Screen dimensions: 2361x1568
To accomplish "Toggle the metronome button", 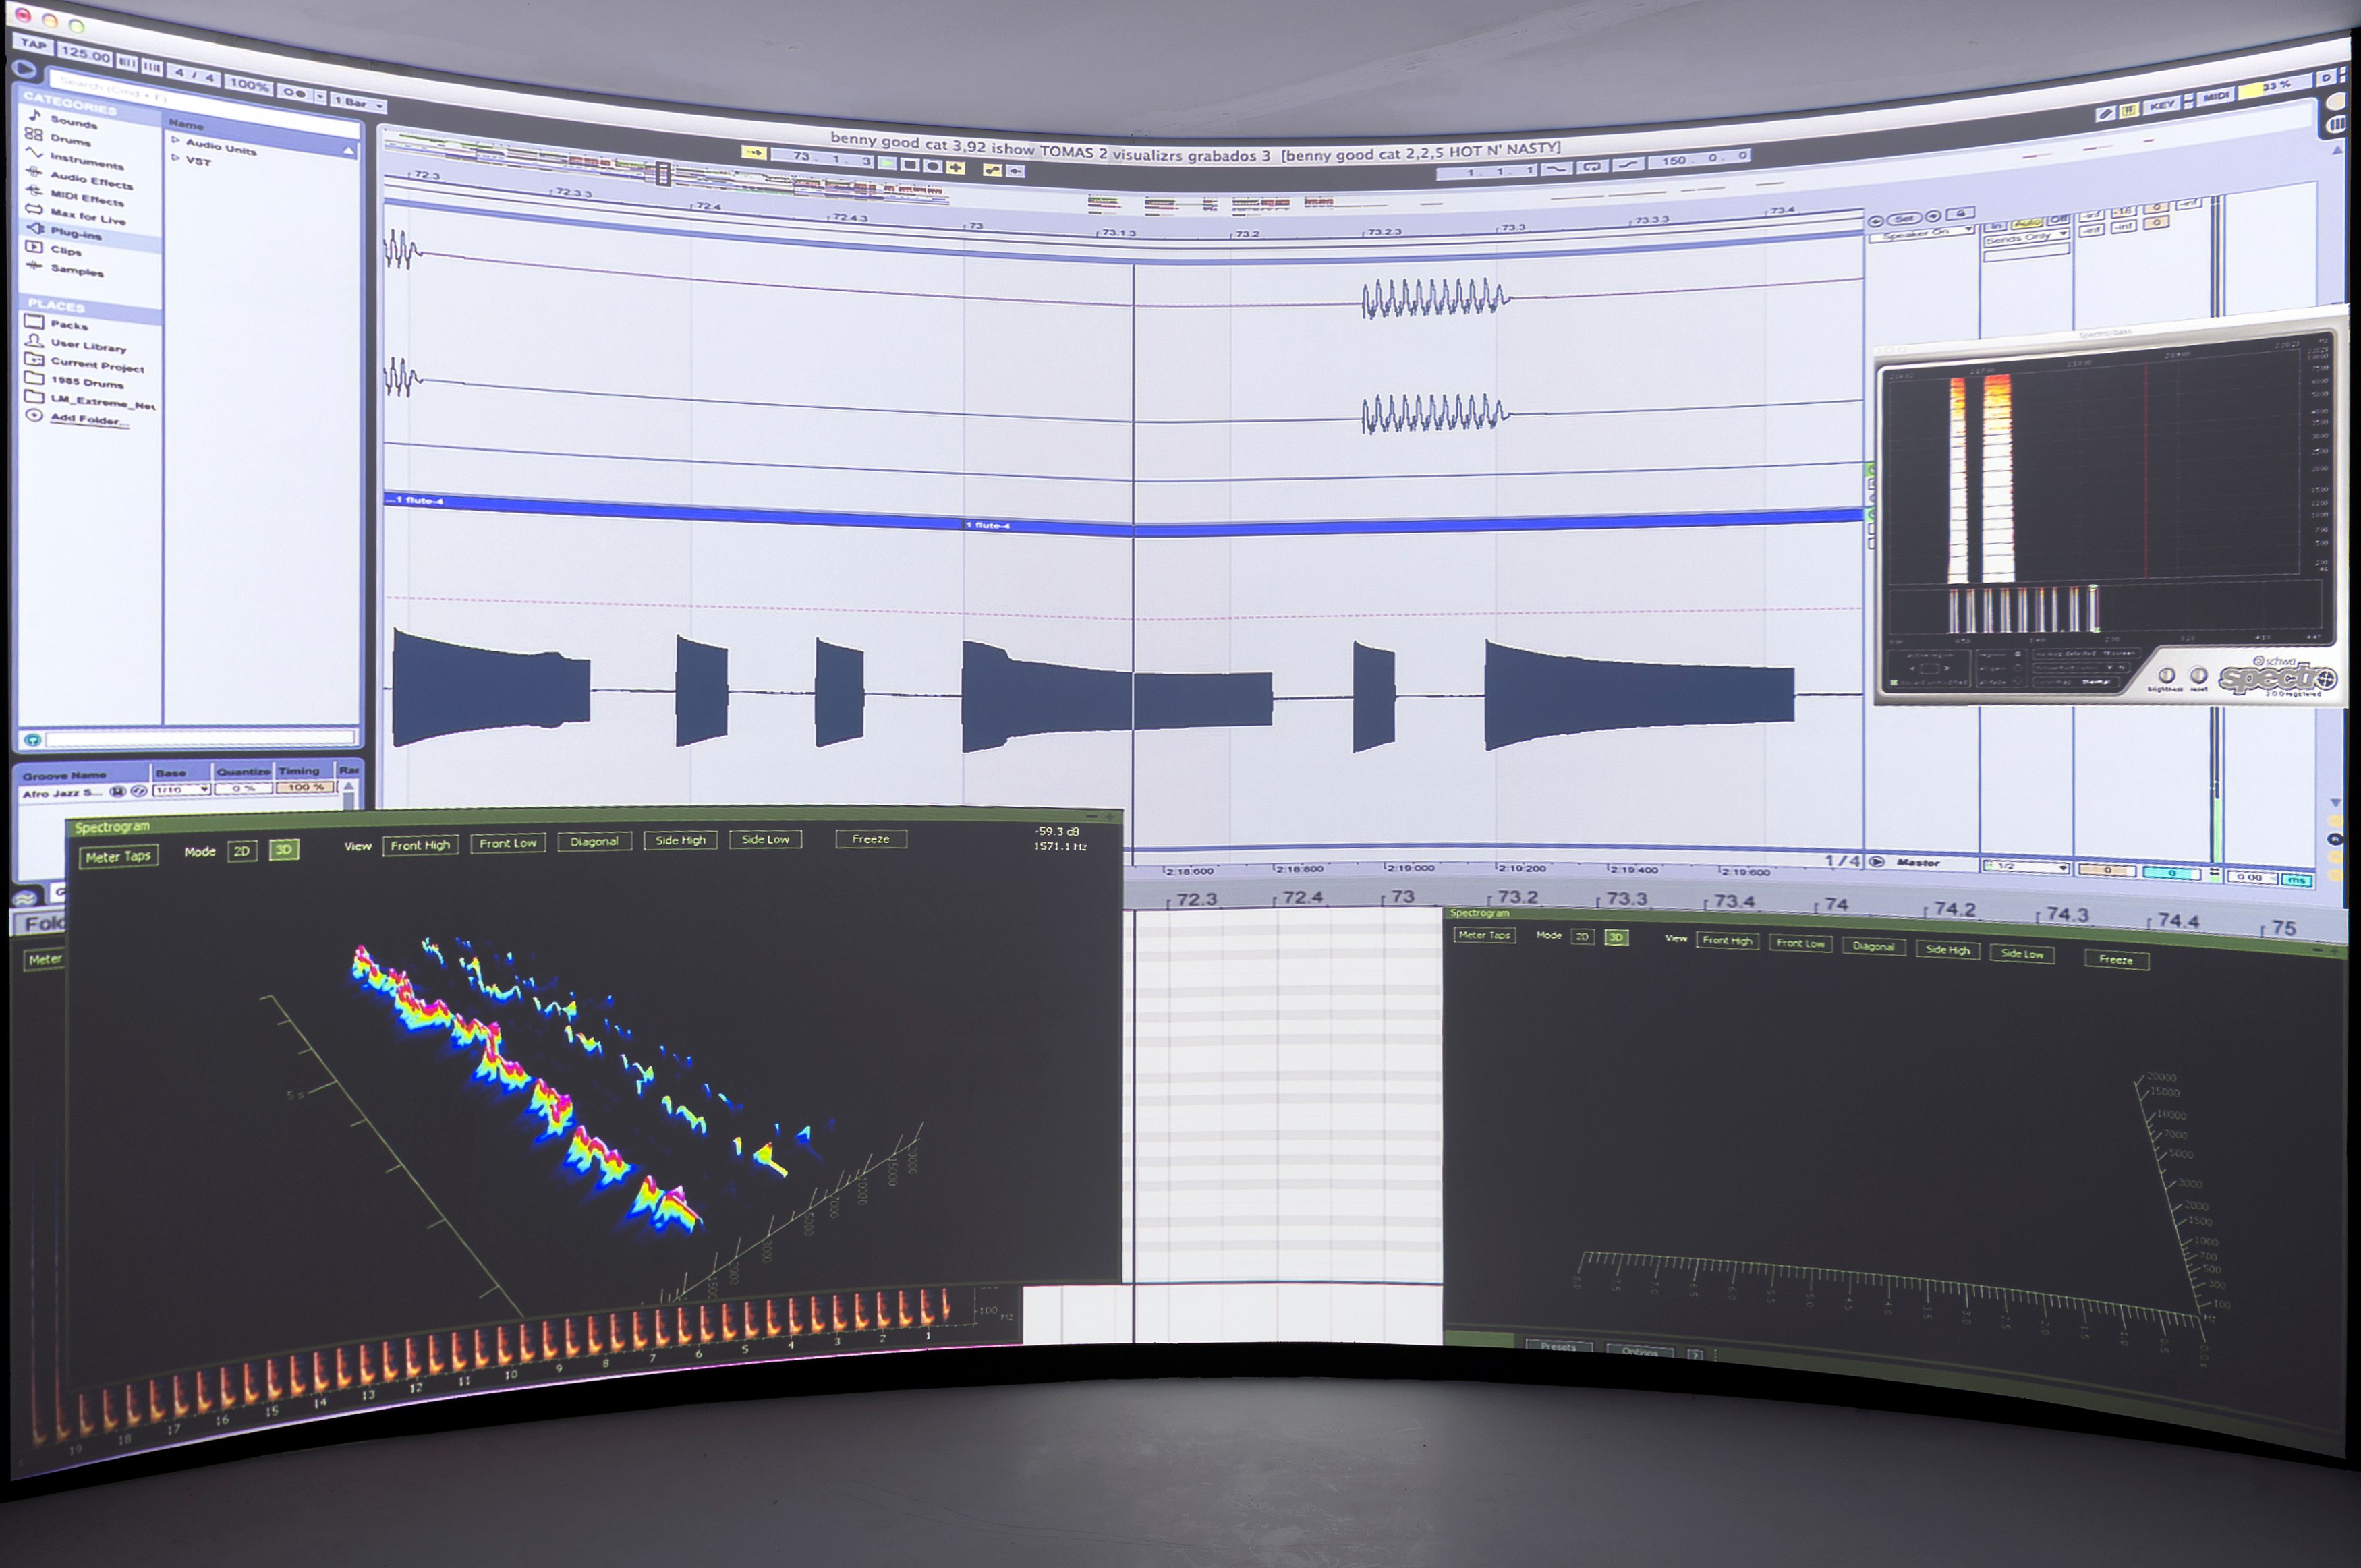I will point(294,92).
